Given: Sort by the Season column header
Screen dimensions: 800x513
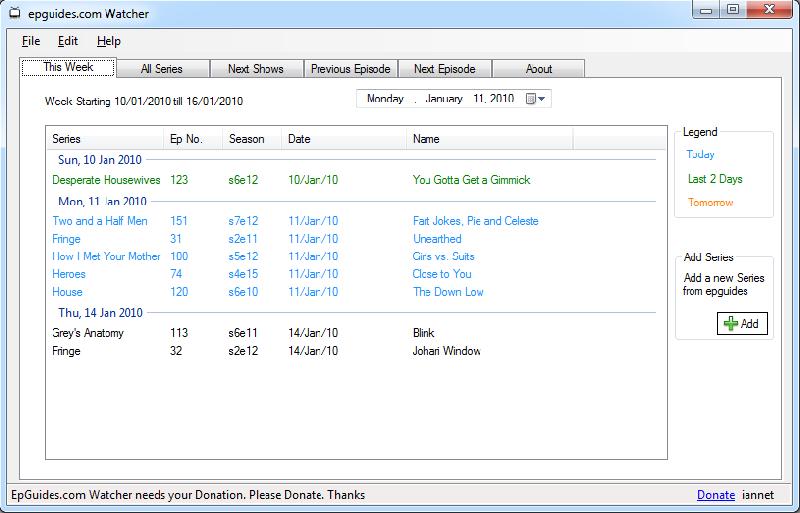Looking at the screenshot, I should [252, 139].
